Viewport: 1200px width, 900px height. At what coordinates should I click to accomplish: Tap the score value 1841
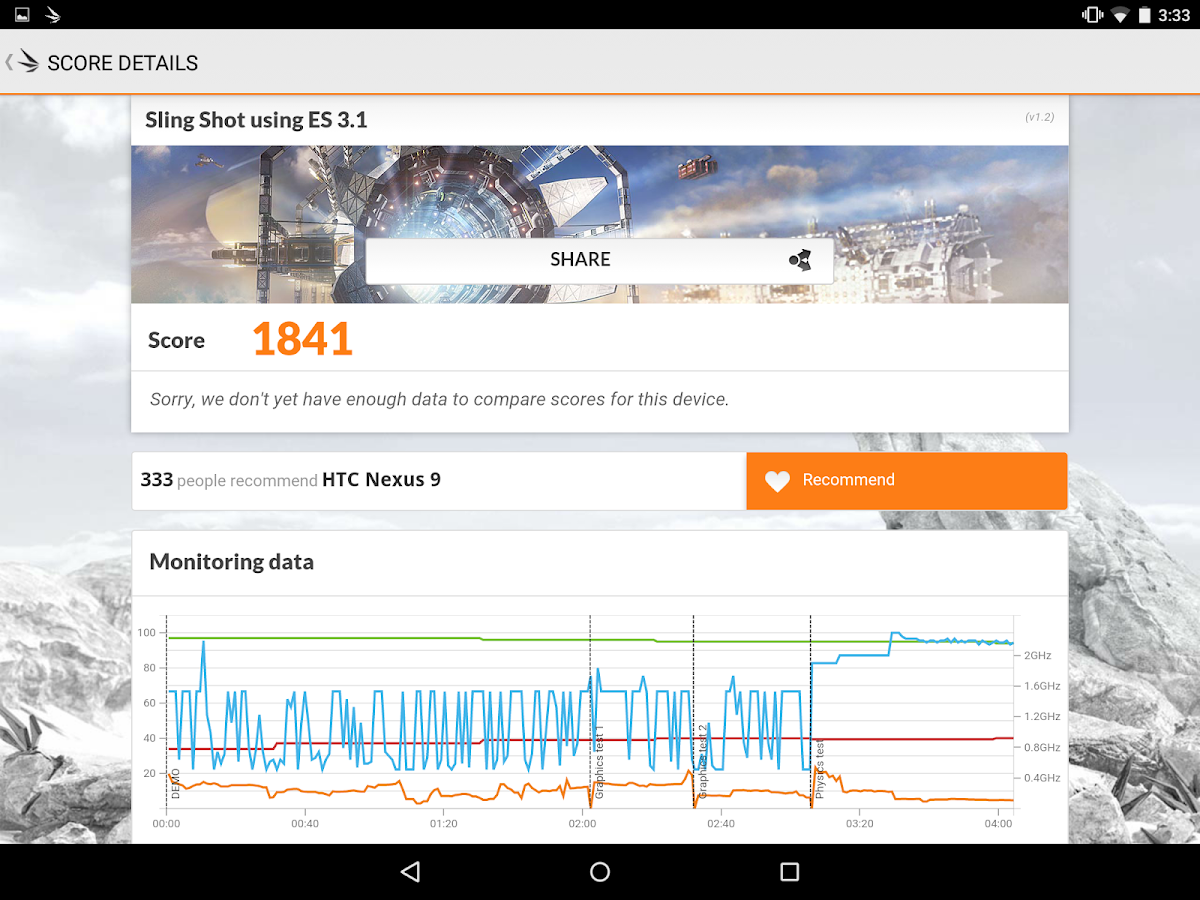click(302, 340)
